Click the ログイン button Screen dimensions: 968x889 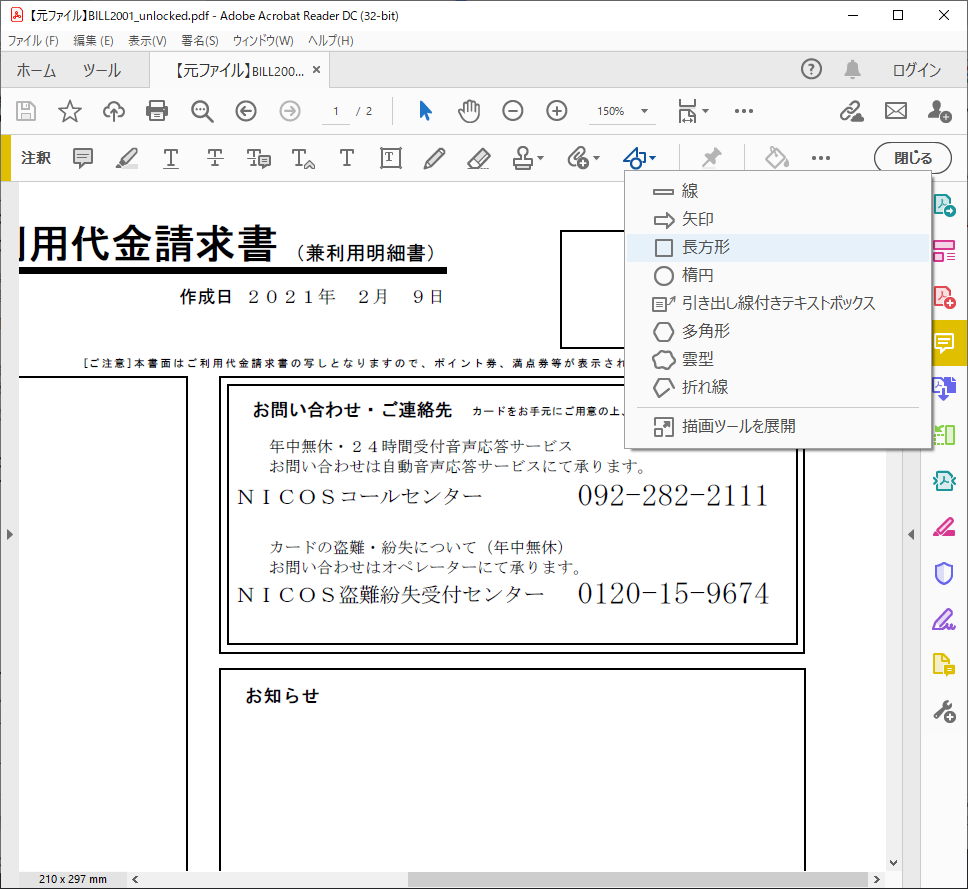point(916,70)
